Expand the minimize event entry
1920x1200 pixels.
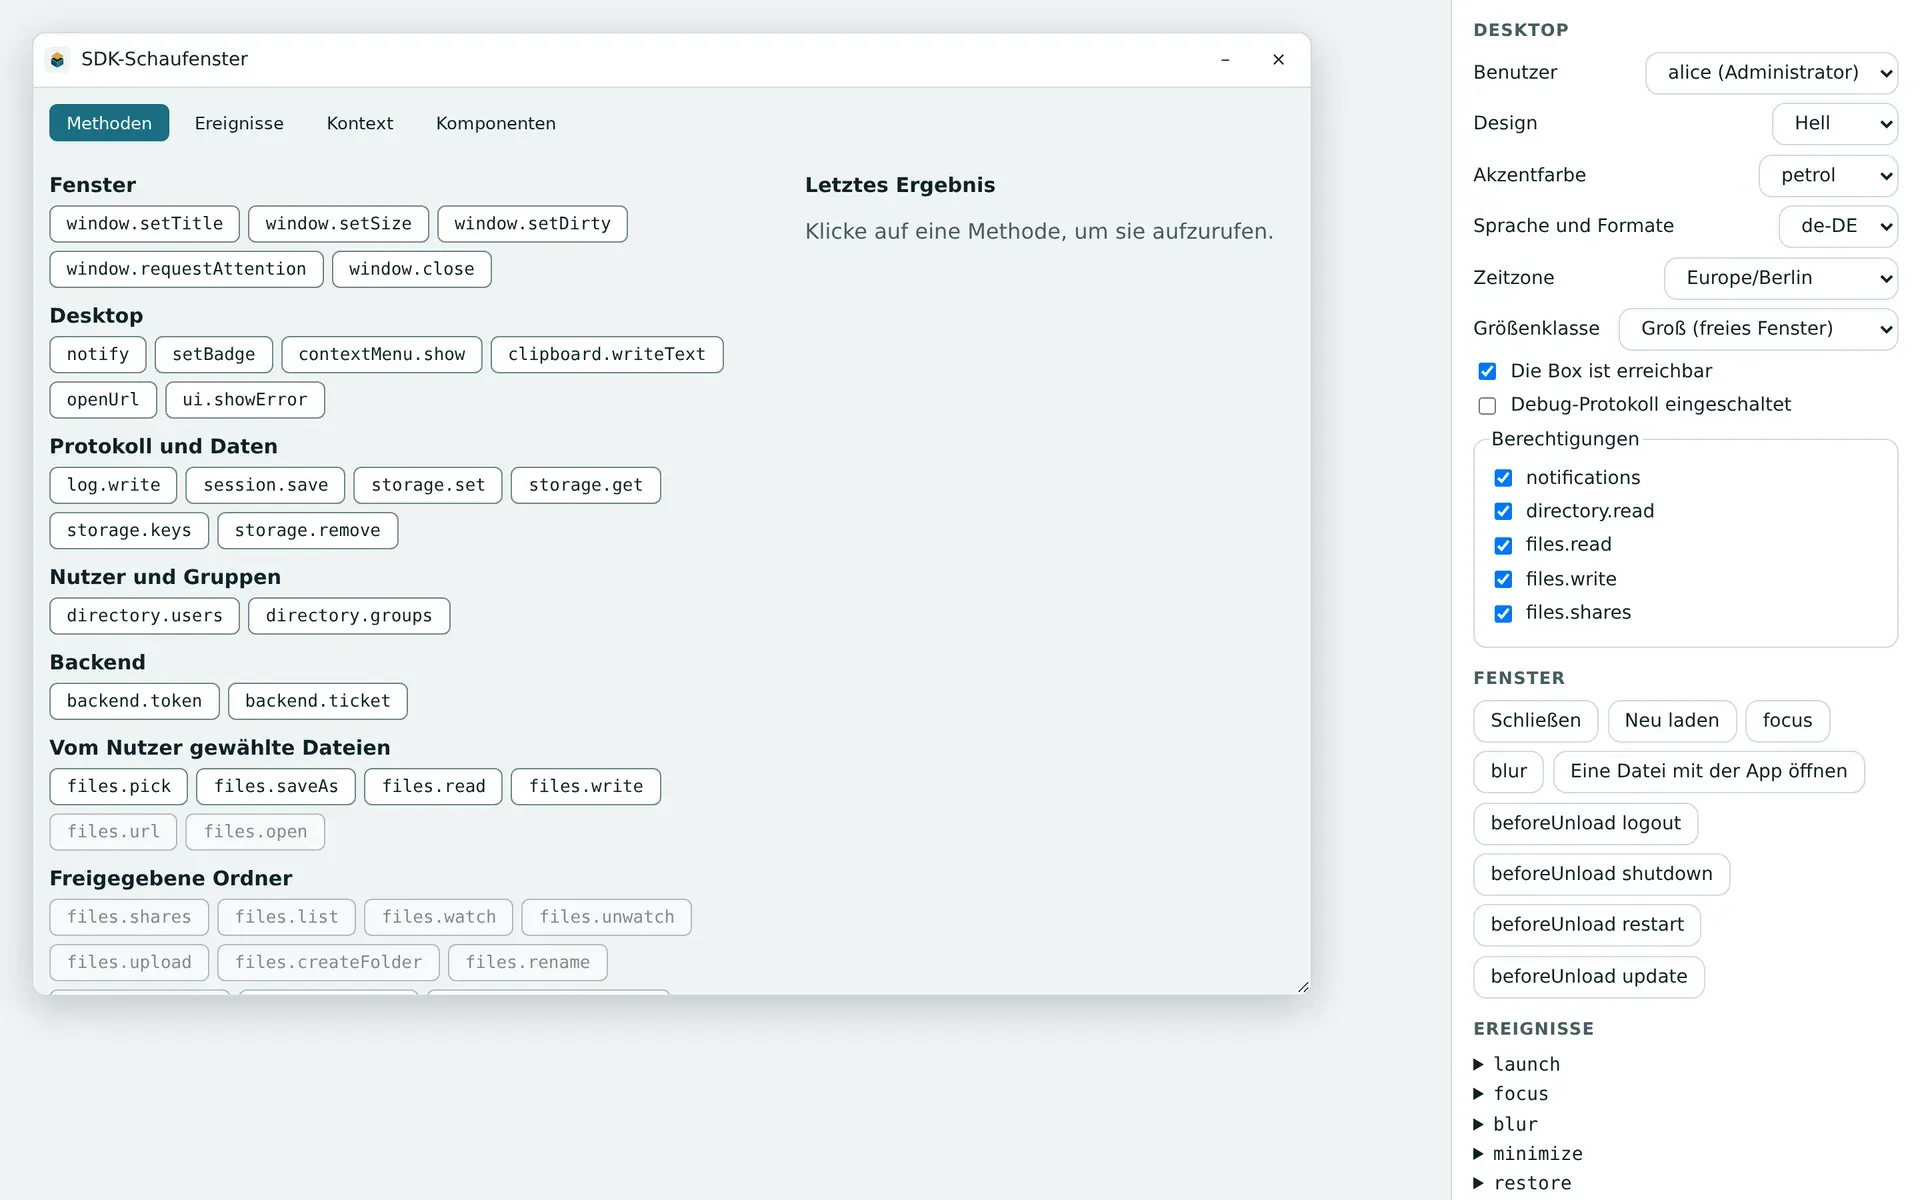pos(1528,1154)
